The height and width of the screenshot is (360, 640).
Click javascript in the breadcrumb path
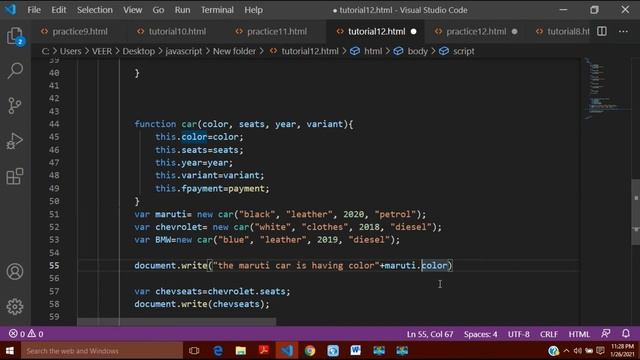pos(184,51)
